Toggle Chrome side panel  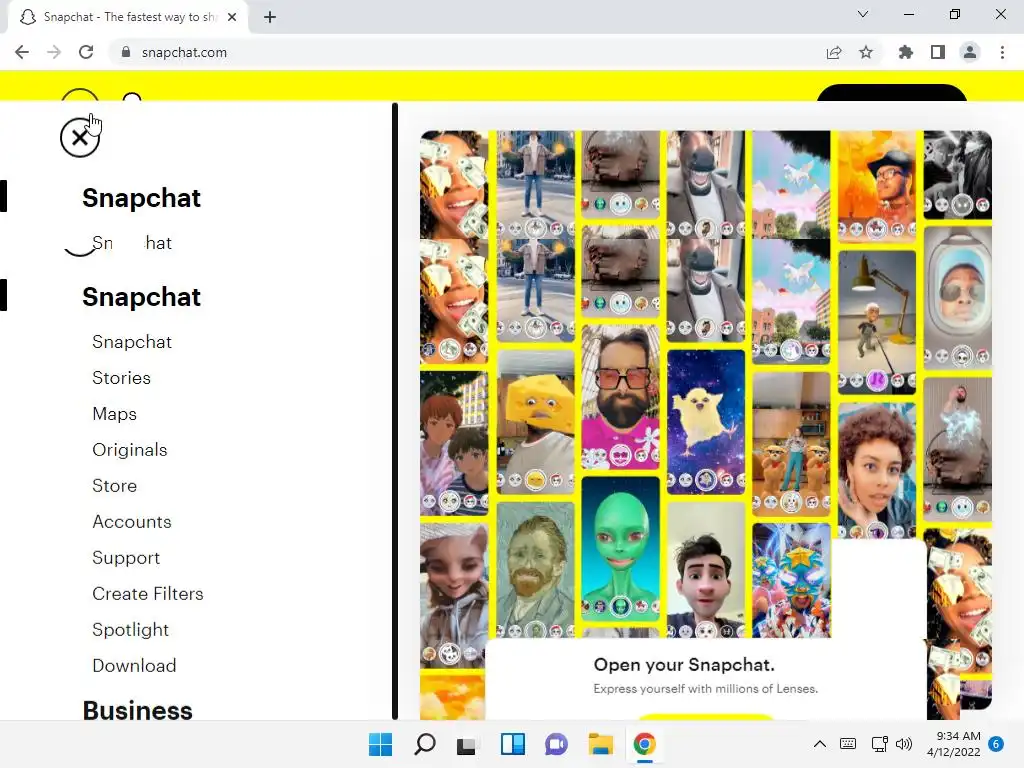(938, 52)
